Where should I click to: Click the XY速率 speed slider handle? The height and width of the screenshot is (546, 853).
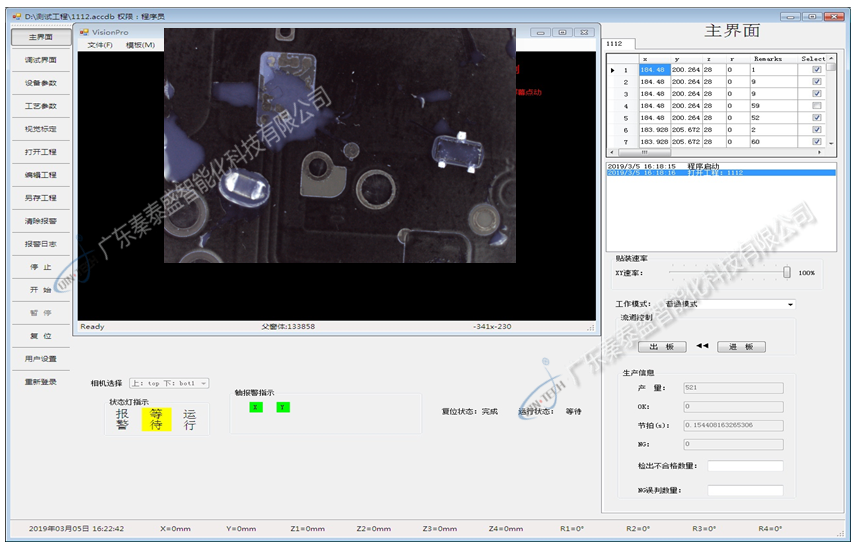coord(787,272)
